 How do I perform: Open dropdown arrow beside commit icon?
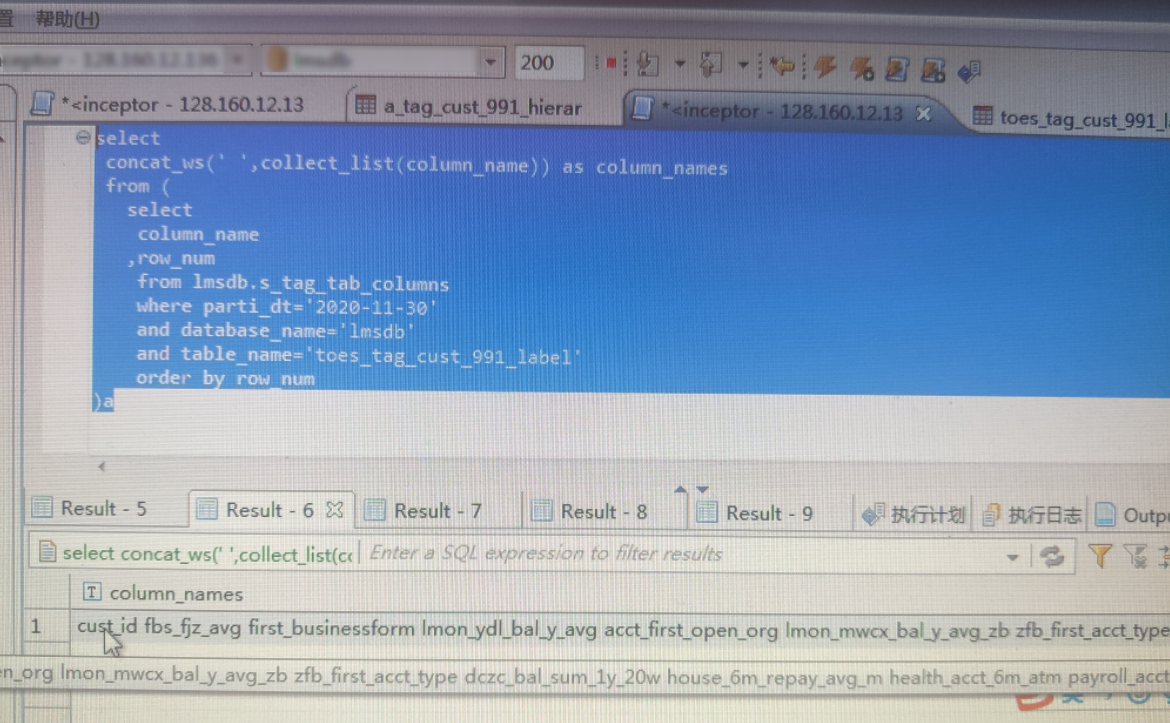[x=680, y=64]
